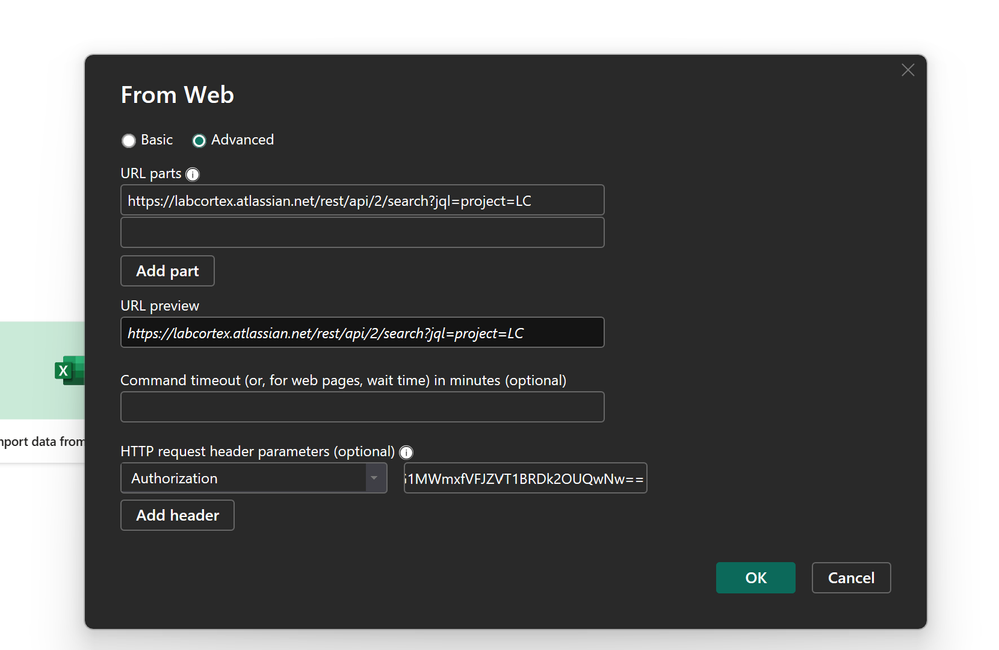Confirm the query by clicking OK
Image resolution: width=999 pixels, height=650 pixels.
coord(755,577)
